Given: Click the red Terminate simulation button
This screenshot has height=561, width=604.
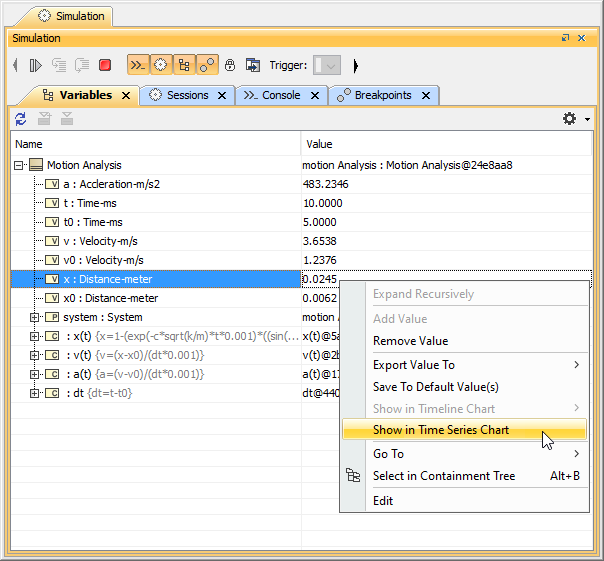Looking at the screenshot, I should (105, 65).
